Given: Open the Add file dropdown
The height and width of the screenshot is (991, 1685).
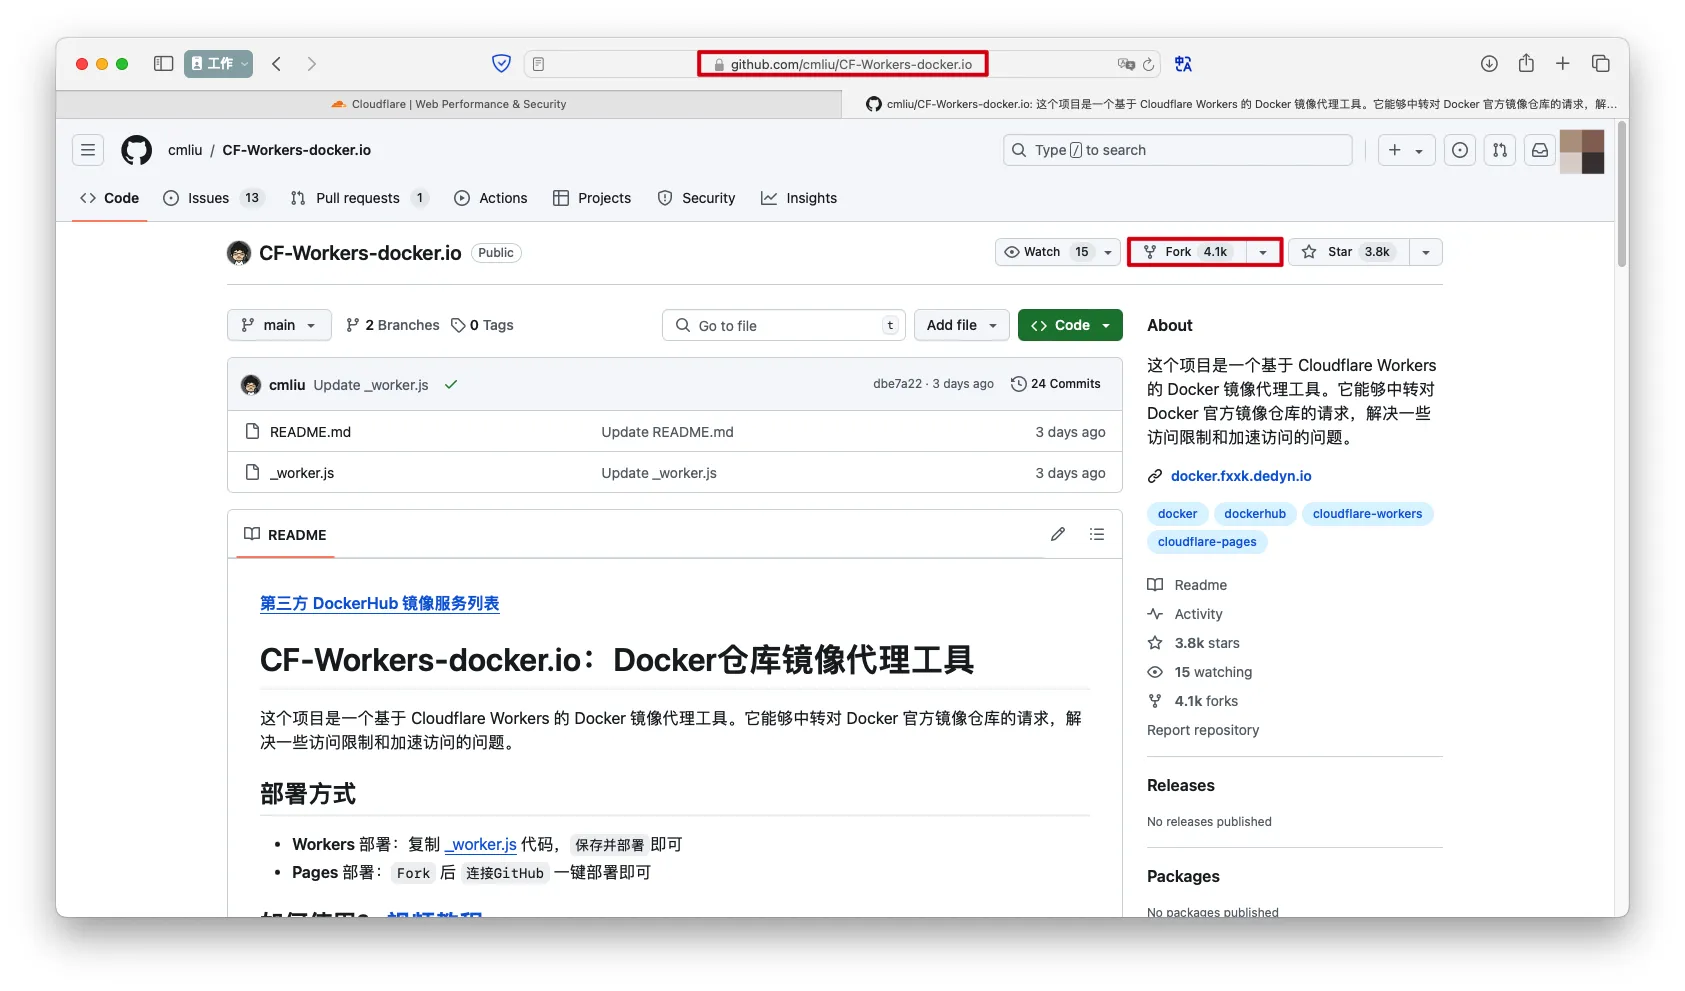Looking at the screenshot, I should [x=962, y=325].
